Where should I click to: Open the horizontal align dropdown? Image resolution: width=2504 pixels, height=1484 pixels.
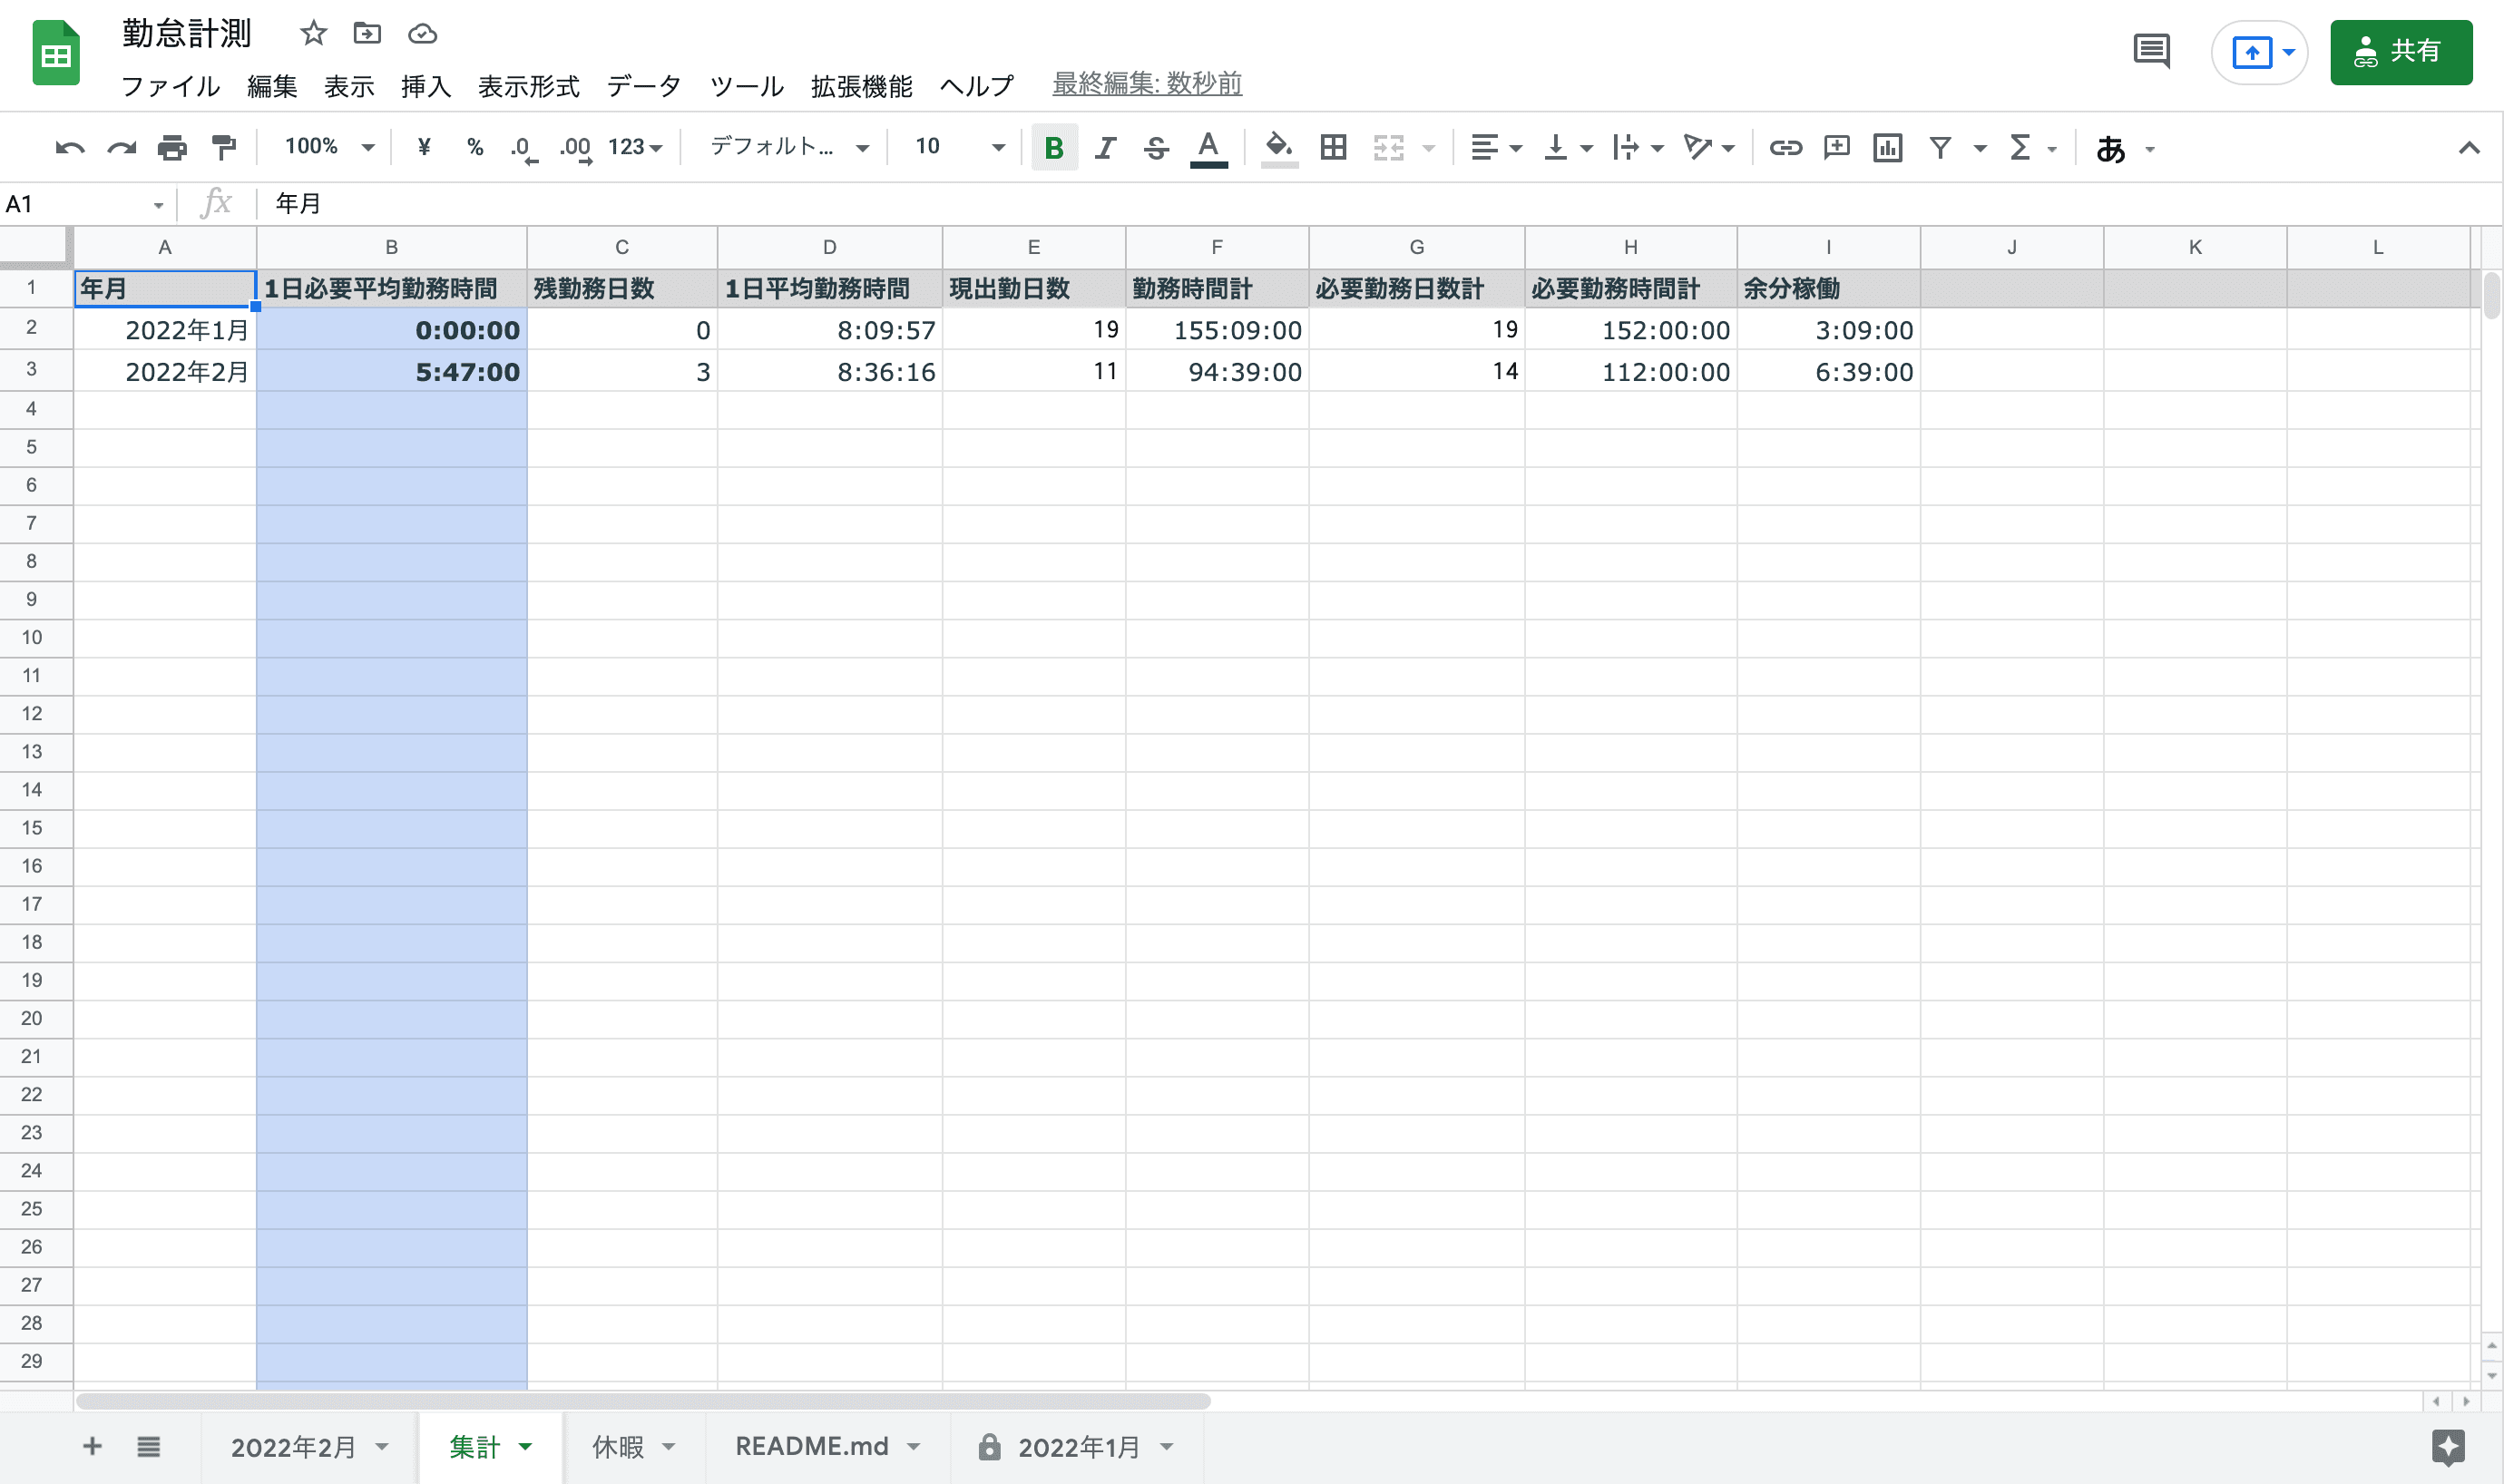pyautogui.click(x=1495, y=147)
